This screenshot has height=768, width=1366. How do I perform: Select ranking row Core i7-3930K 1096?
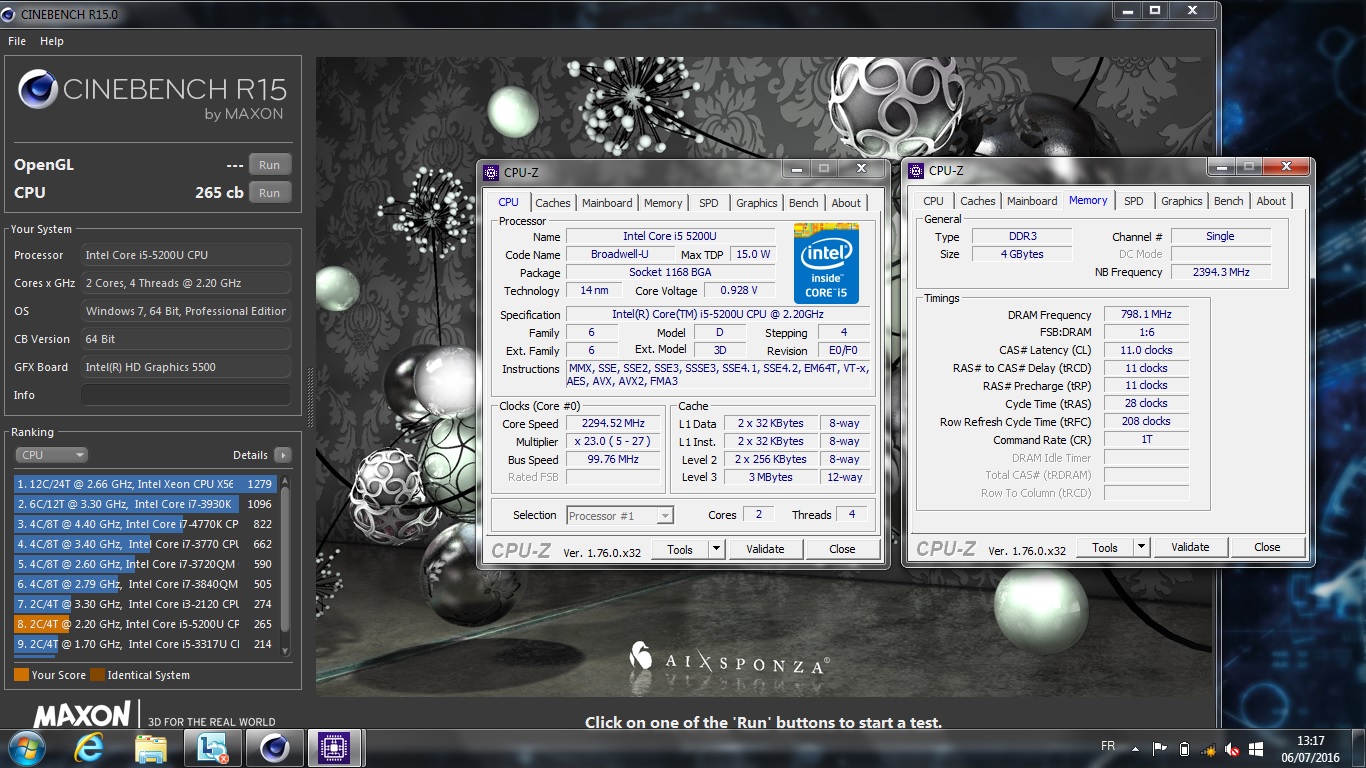point(145,504)
